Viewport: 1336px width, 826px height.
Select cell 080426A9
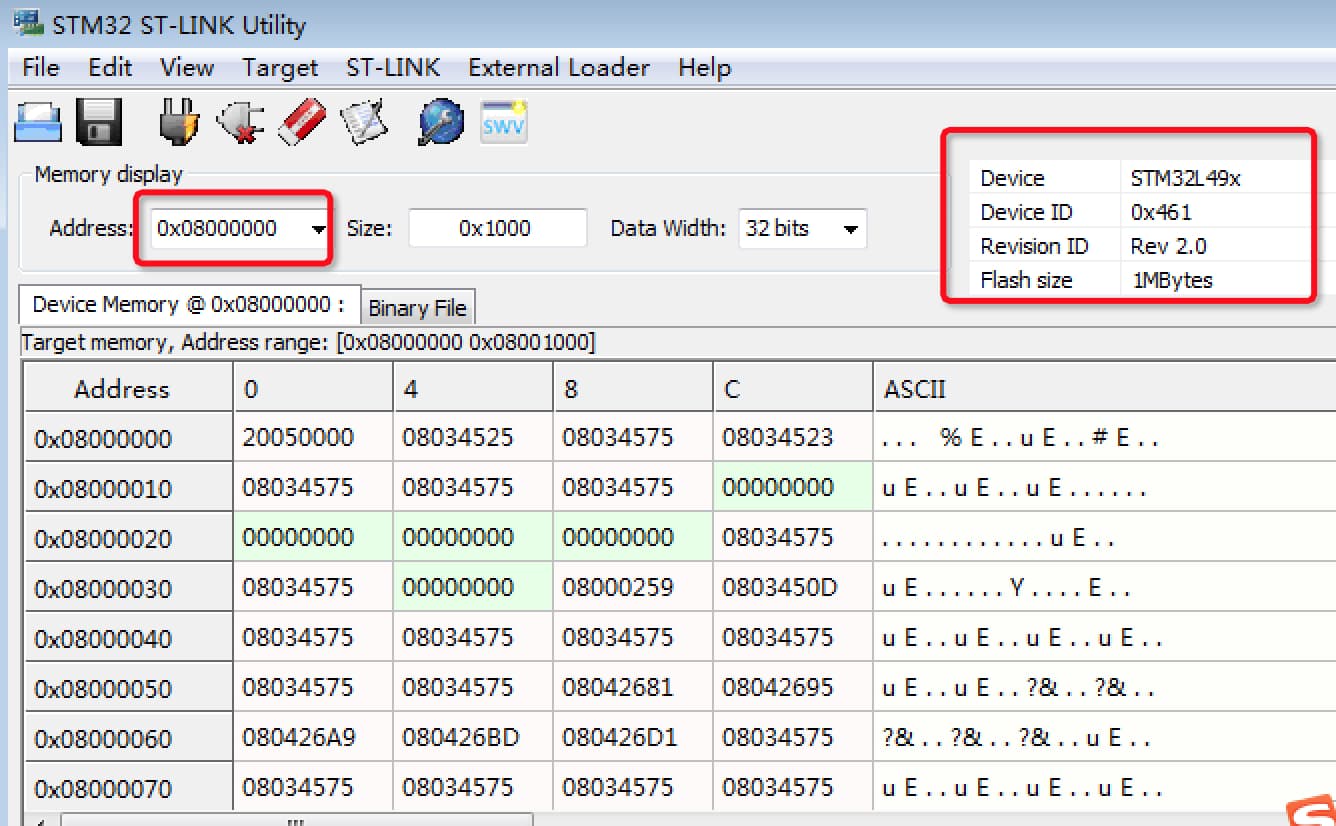[312, 737]
